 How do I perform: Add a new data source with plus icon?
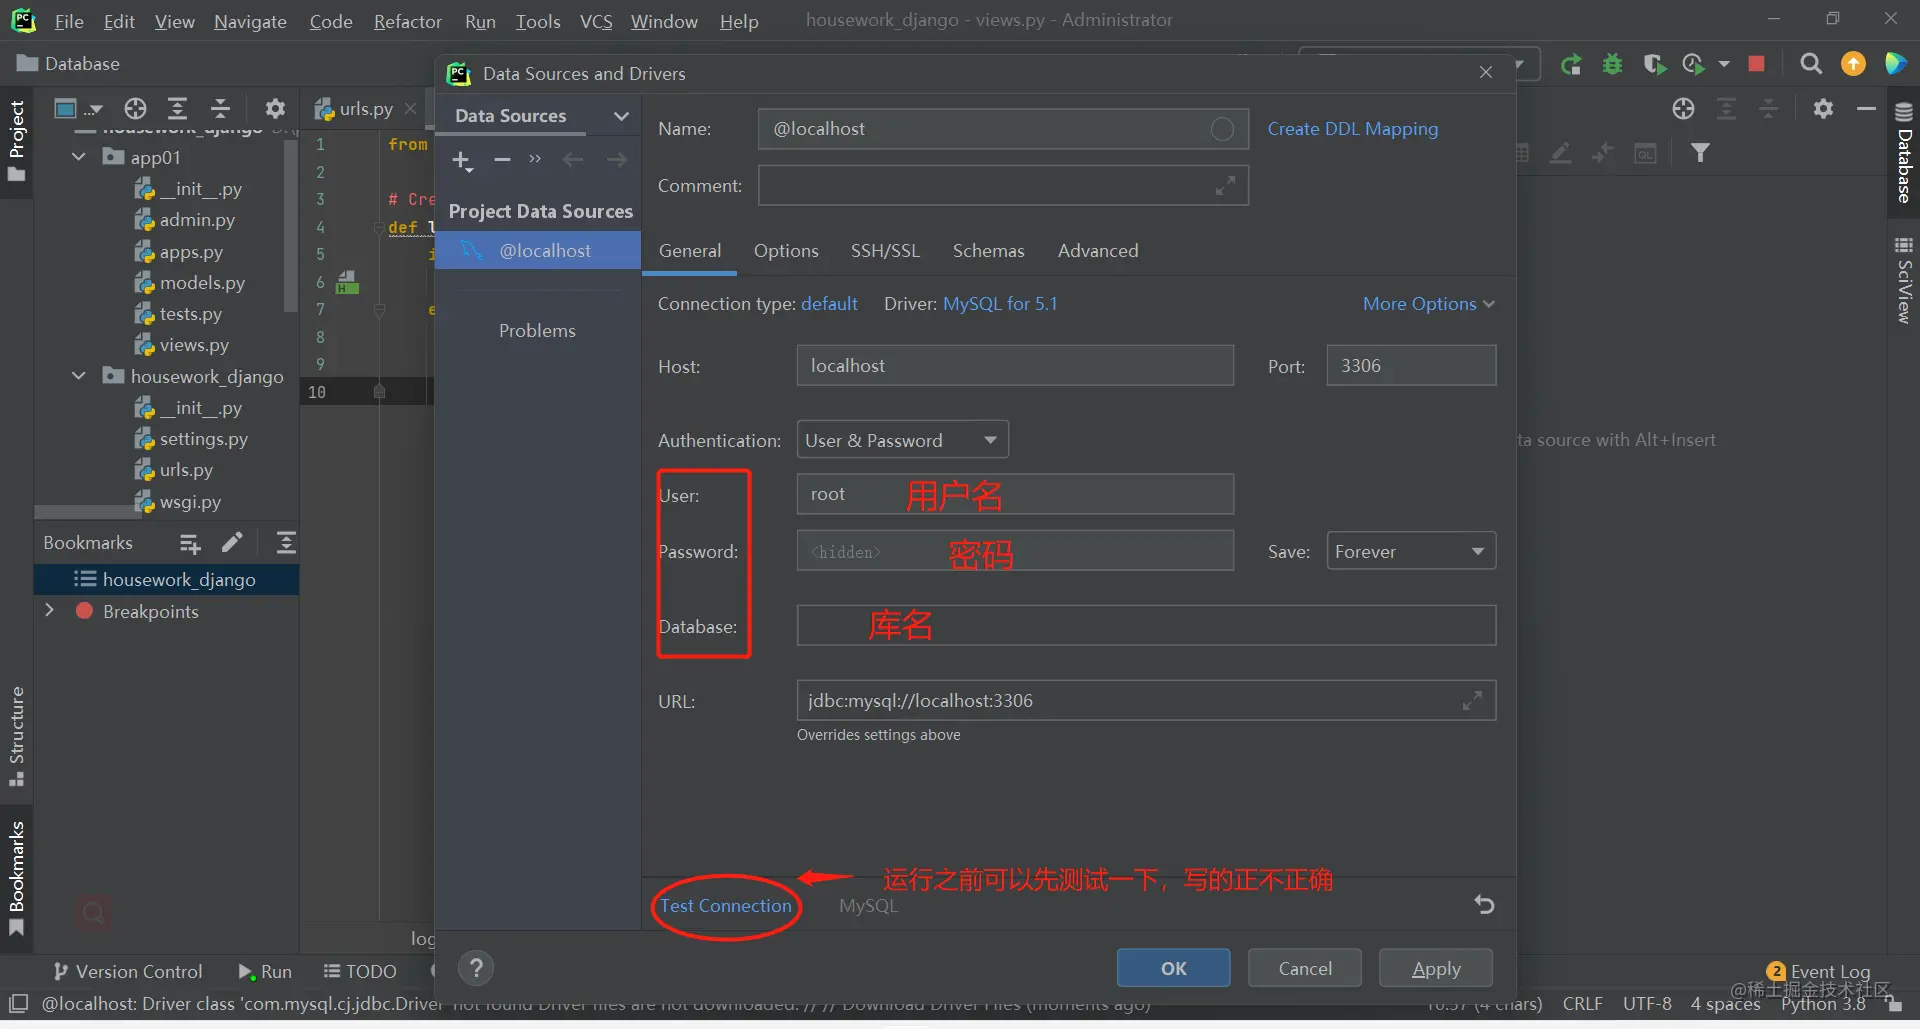[461, 160]
